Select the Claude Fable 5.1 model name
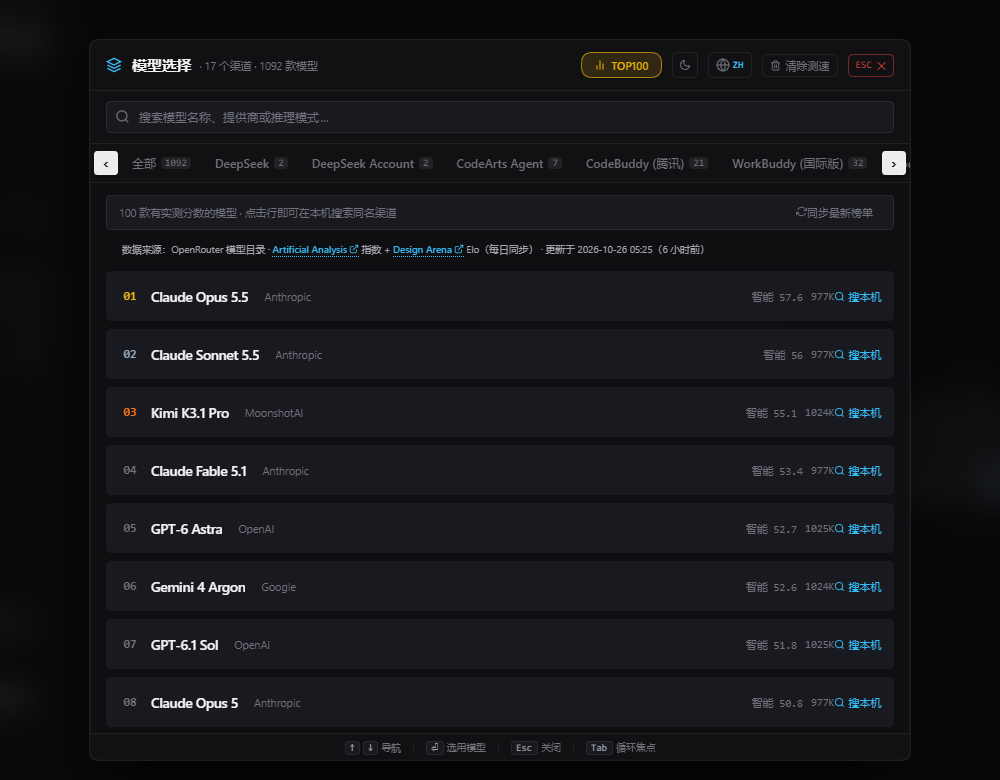This screenshot has width=1000, height=780. (x=198, y=471)
